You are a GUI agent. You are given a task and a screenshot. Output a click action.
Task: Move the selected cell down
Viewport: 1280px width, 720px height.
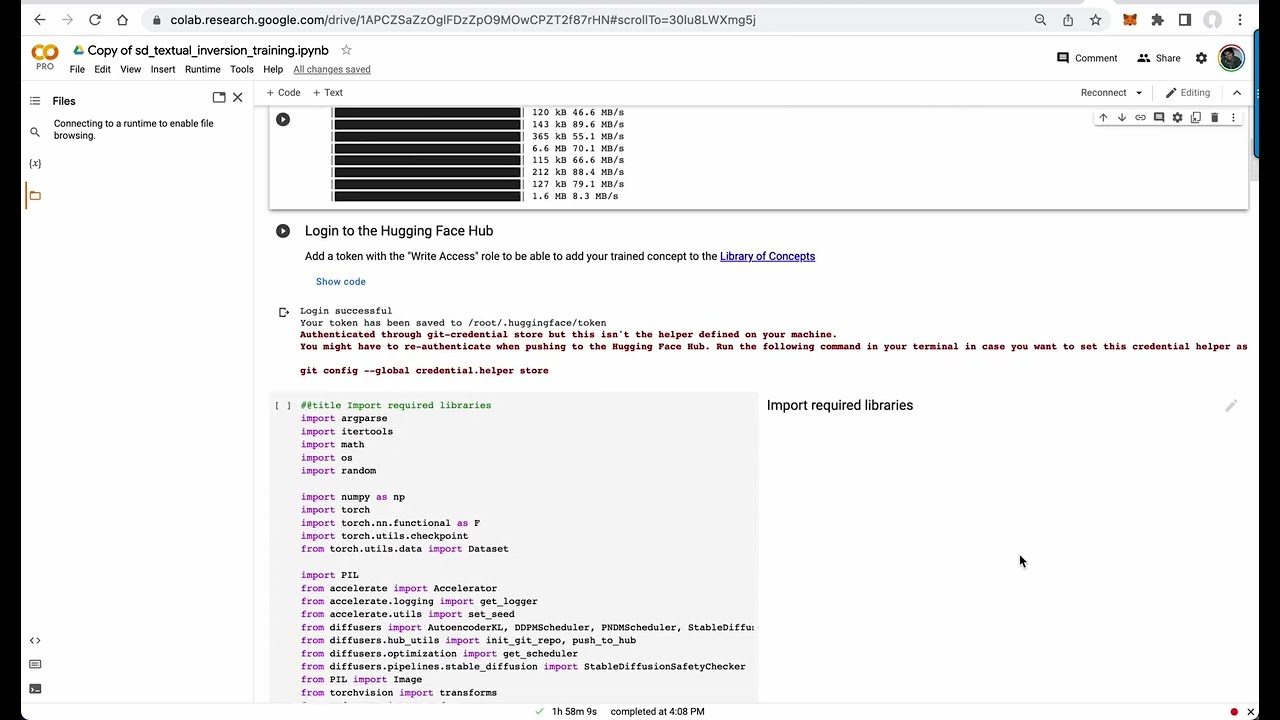pyautogui.click(x=1122, y=118)
